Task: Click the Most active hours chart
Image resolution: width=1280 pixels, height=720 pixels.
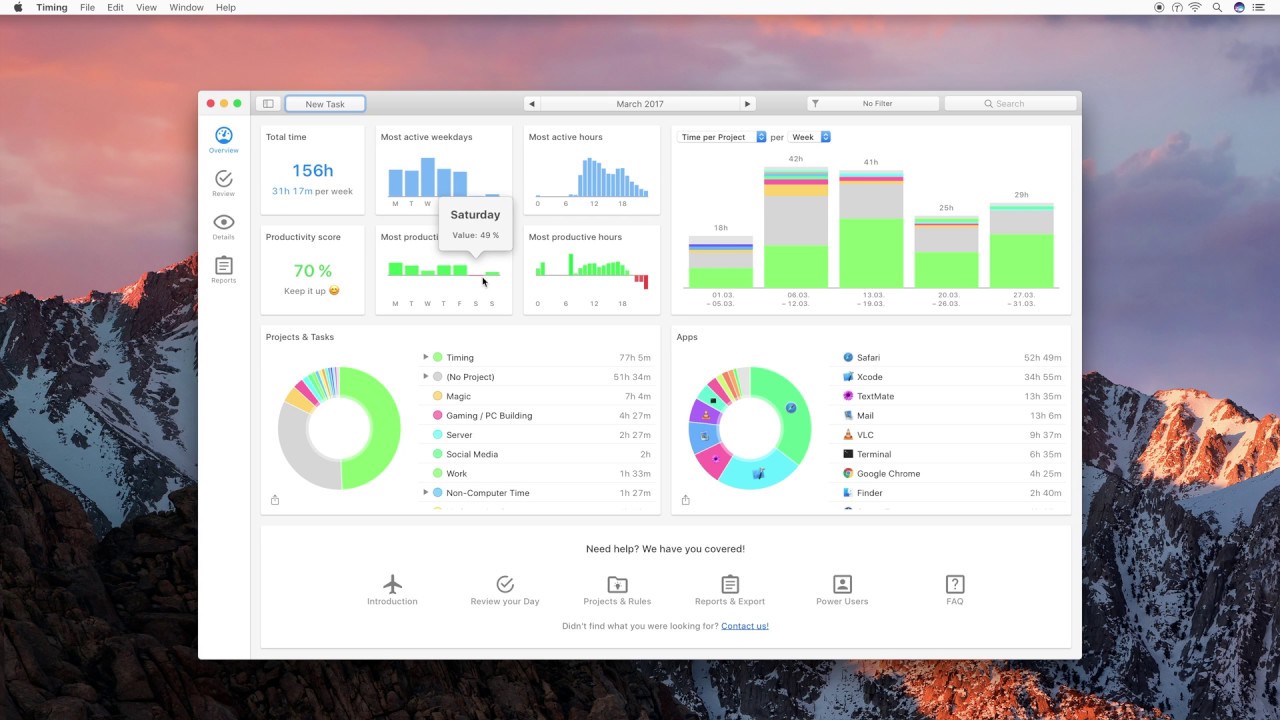Action: point(592,178)
